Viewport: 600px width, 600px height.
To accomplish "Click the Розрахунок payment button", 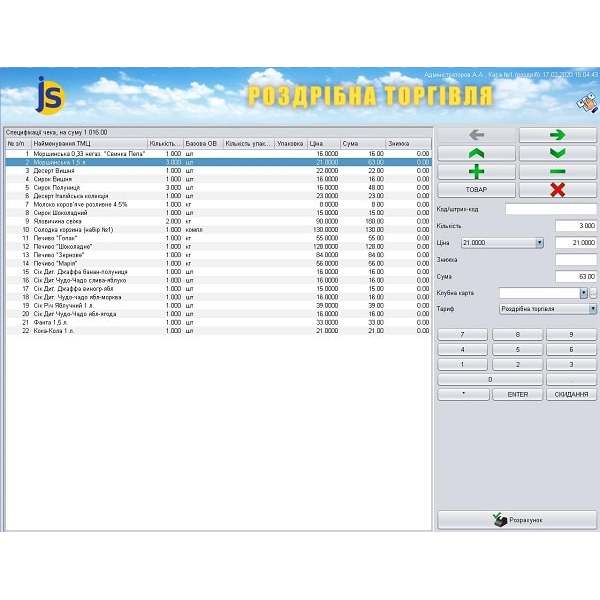I will tap(517, 520).
